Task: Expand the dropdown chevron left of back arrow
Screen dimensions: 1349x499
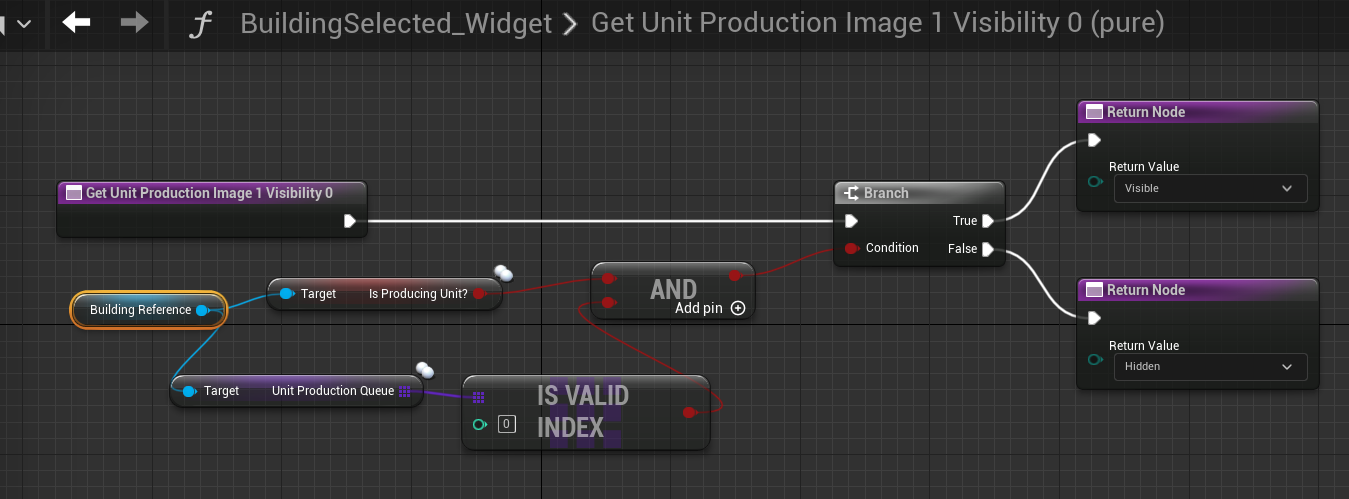Action: tap(23, 22)
